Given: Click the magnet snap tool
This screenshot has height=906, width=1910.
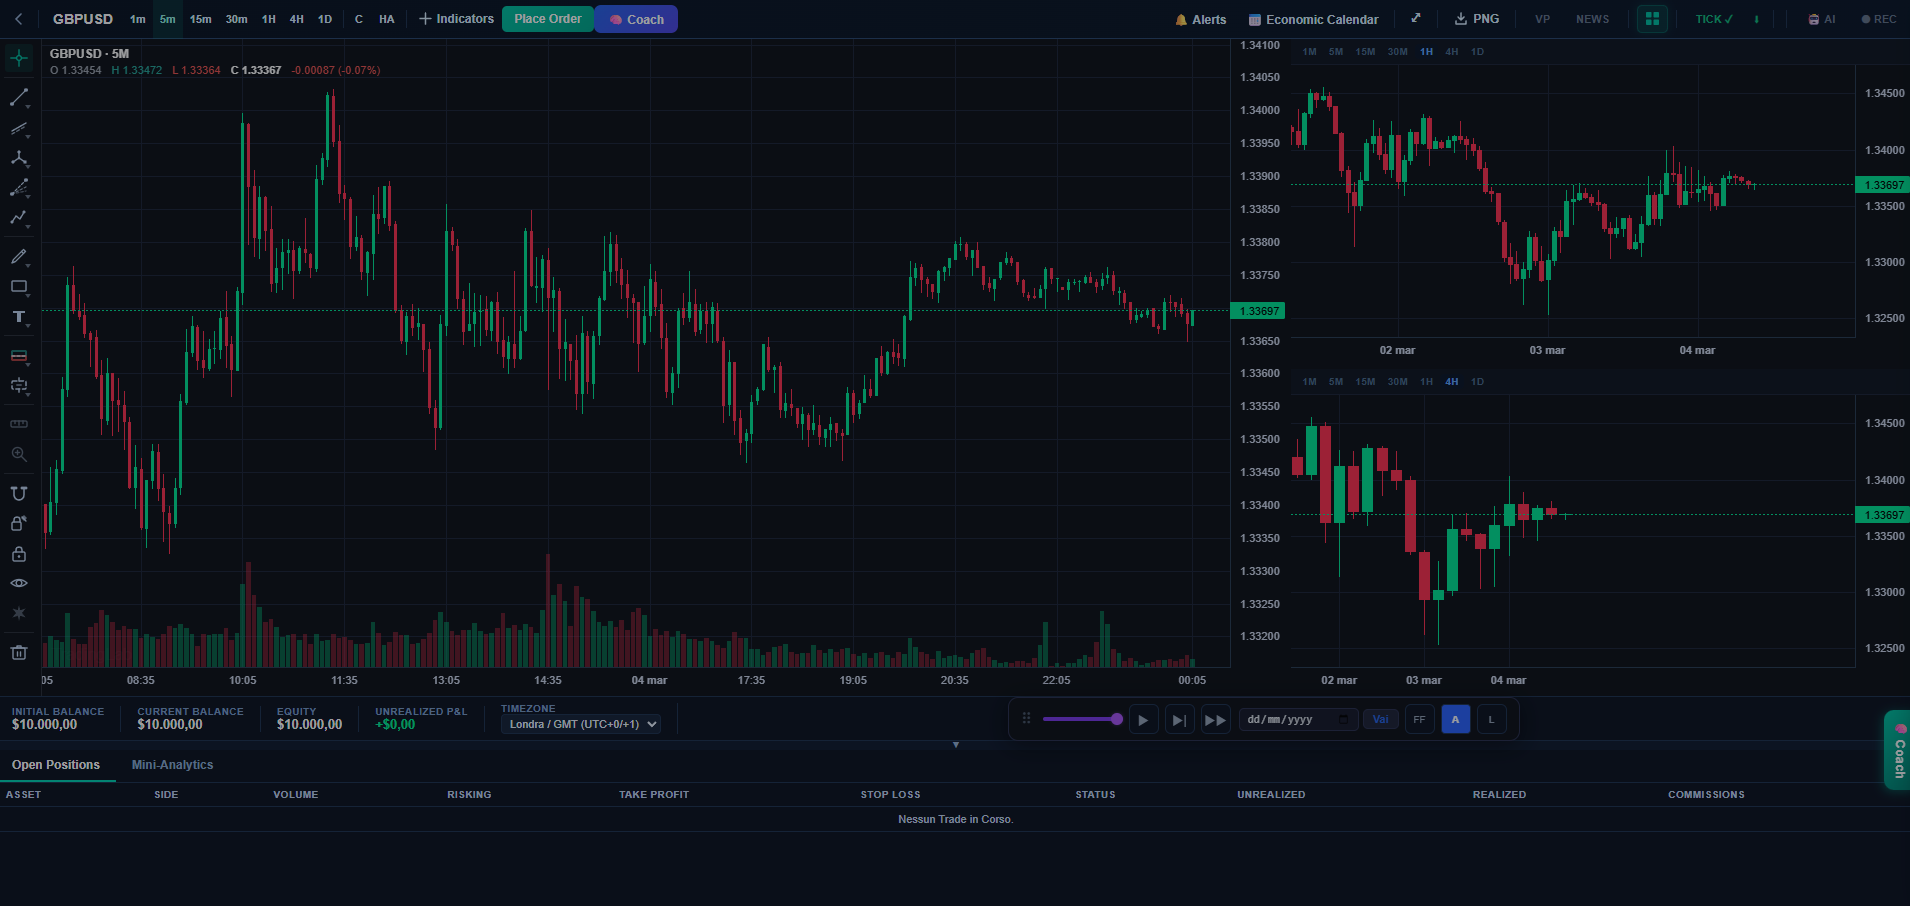Looking at the screenshot, I should pos(19,492).
